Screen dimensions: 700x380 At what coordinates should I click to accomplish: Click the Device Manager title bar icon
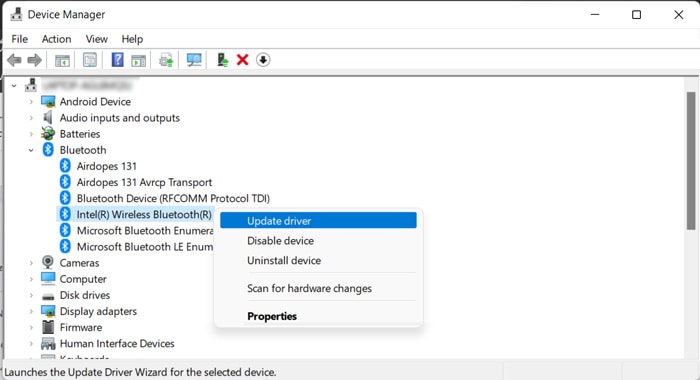pos(16,14)
